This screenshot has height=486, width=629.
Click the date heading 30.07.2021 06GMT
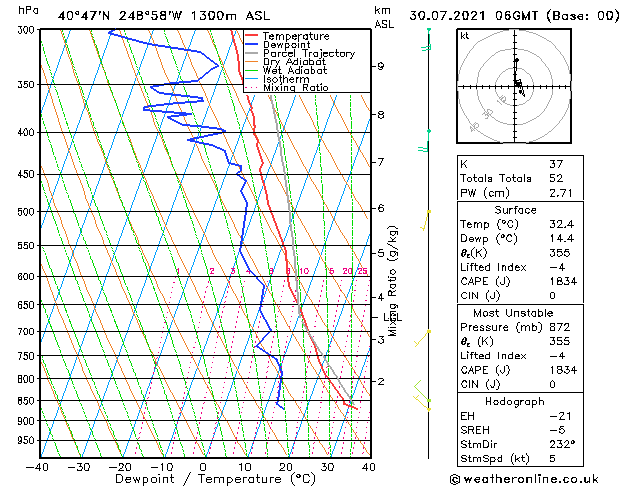click(473, 16)
